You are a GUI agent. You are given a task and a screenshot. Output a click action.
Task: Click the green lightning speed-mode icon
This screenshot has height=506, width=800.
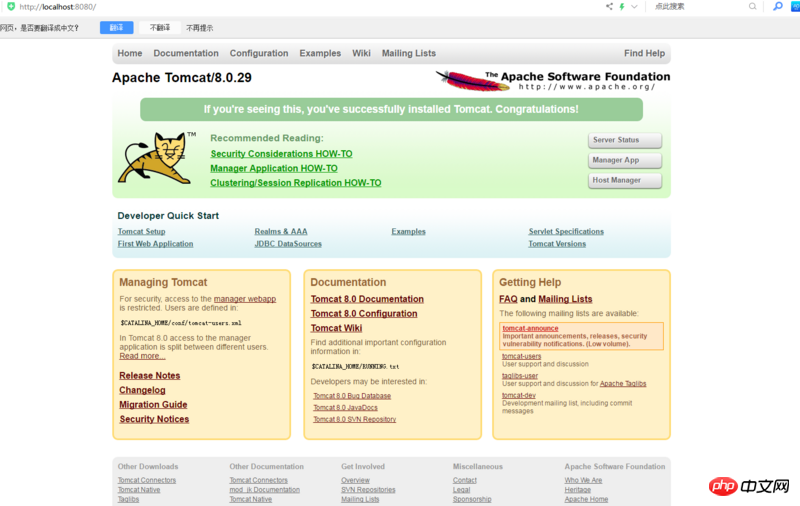pyautogui.click(x=622, y=7)
